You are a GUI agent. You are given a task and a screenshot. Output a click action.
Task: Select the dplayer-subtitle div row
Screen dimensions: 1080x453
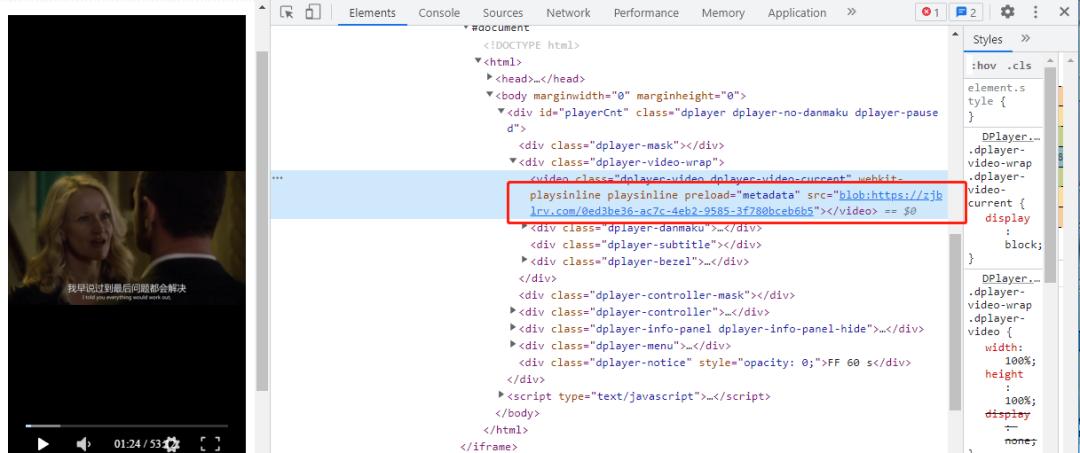coord(645,244)
